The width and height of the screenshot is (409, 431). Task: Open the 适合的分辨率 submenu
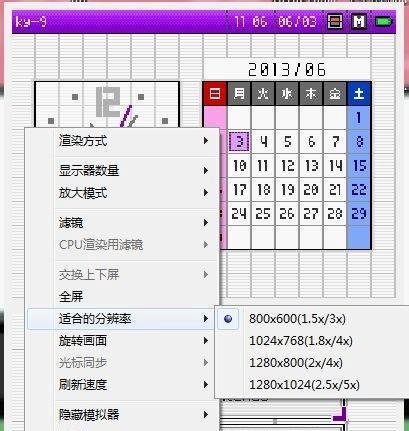[x=123, y=319]
